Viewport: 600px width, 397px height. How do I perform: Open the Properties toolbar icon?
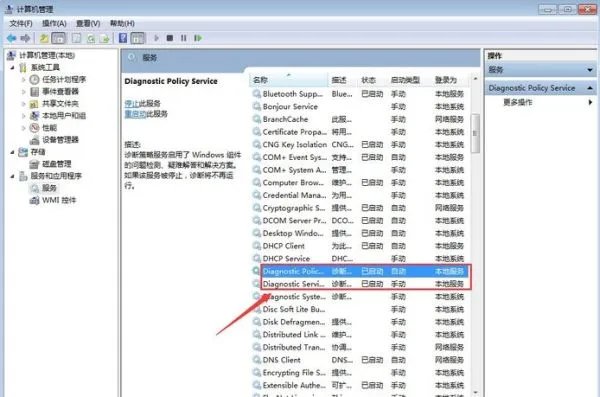tap(77, 38)
